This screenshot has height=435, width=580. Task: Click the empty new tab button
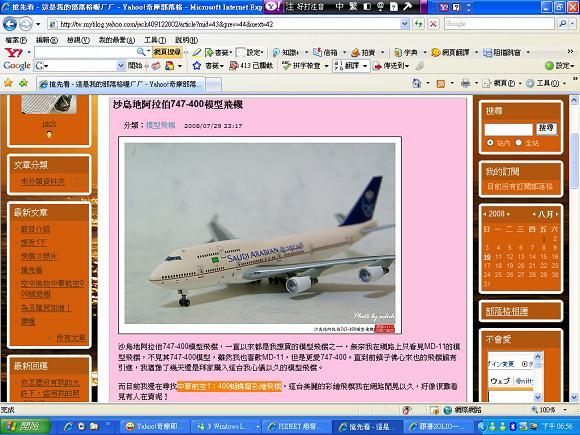click(213, 84)
